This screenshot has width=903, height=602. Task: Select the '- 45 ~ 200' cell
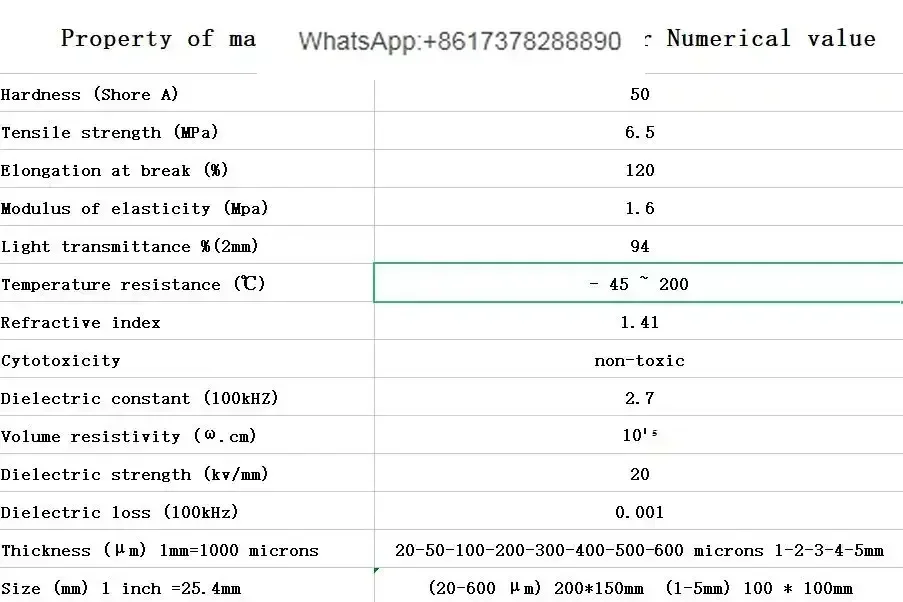(639, 283)
